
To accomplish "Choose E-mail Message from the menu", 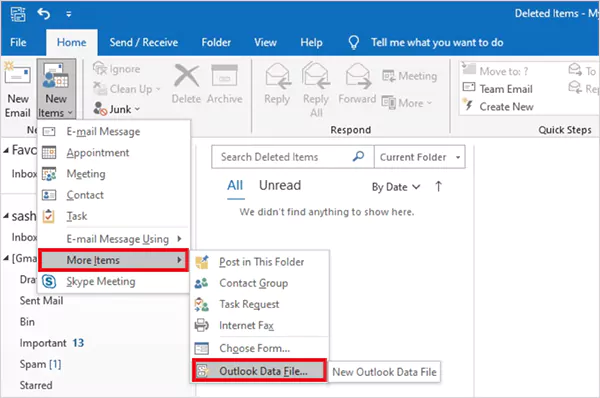I will tap(114, 132).
